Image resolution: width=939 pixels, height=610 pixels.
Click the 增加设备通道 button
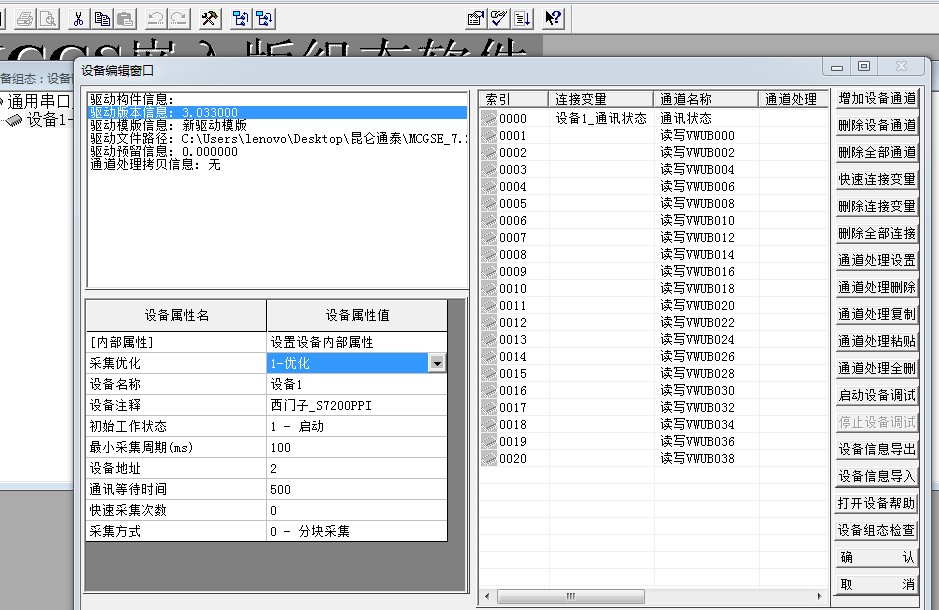coord(877,99)
